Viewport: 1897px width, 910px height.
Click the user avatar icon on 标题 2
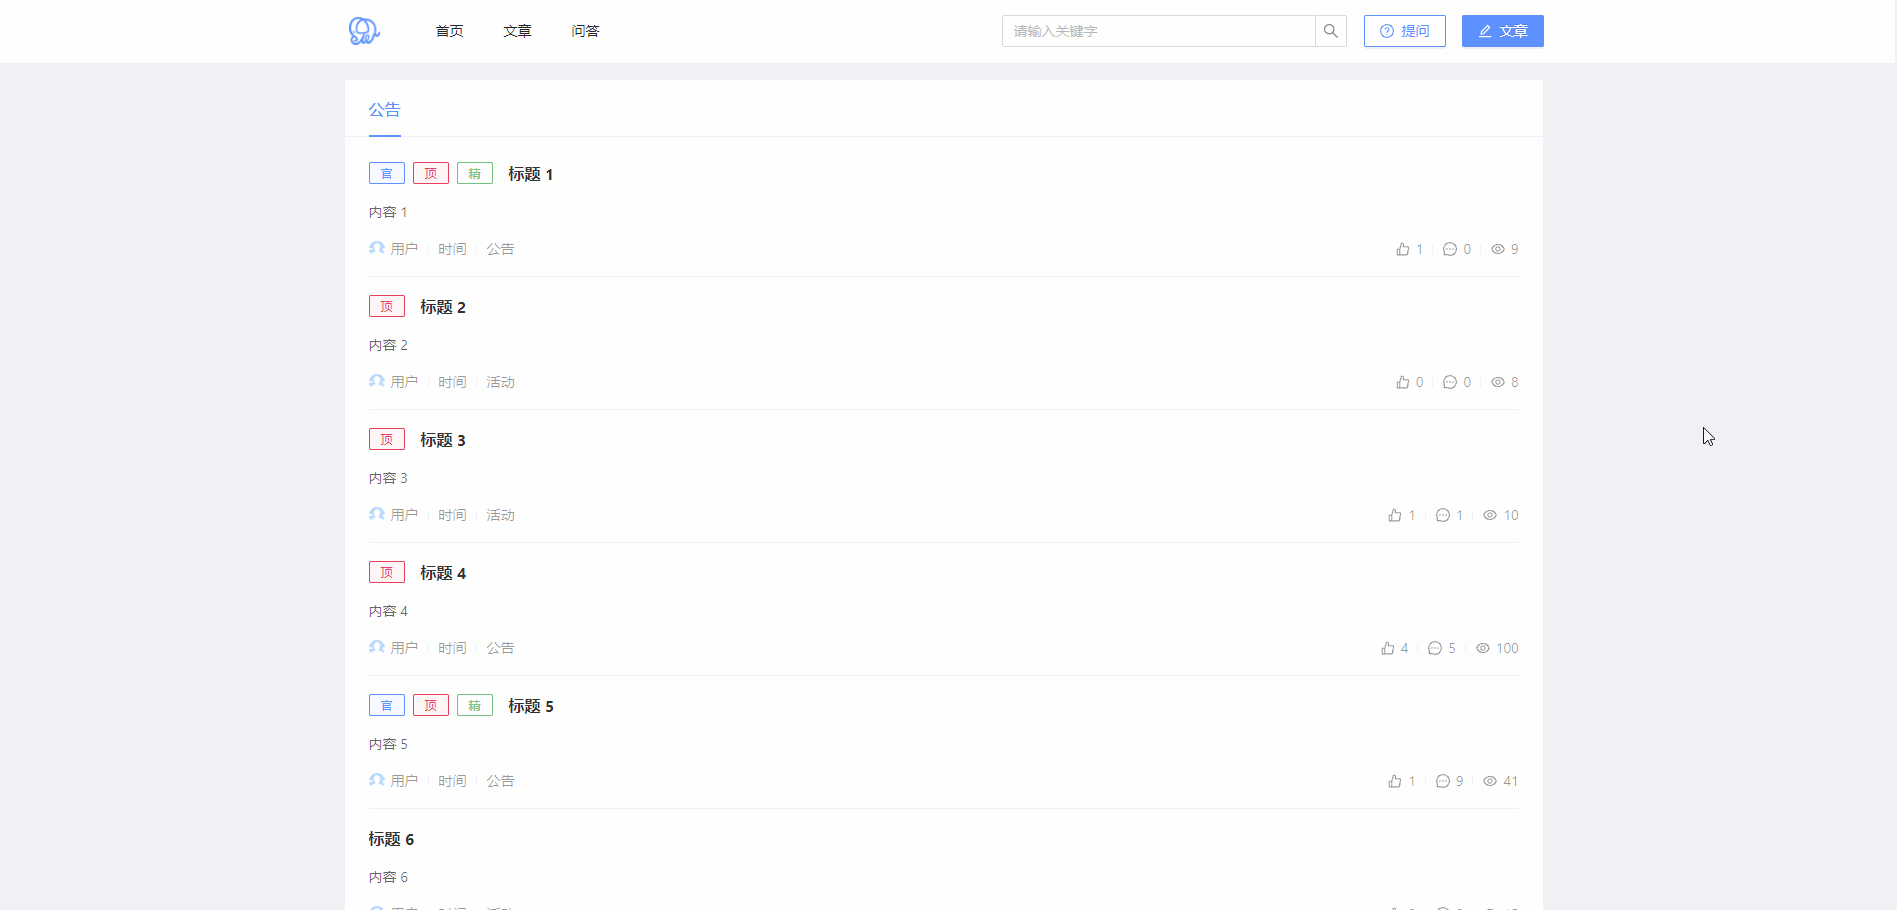(377, 381)
